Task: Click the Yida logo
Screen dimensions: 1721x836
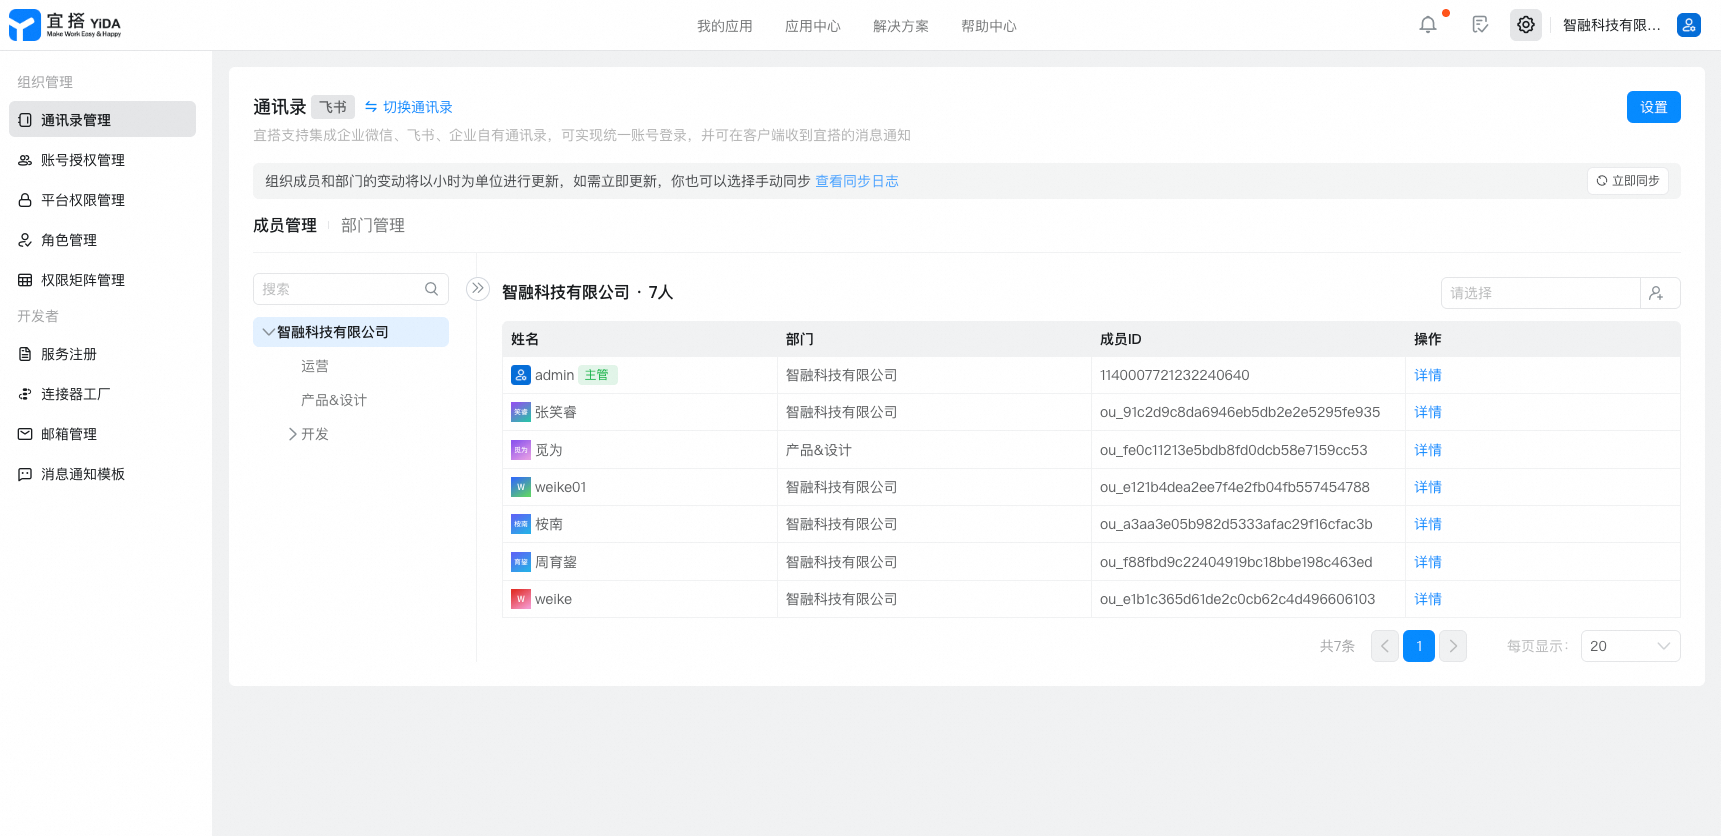Action: [65, 25]
